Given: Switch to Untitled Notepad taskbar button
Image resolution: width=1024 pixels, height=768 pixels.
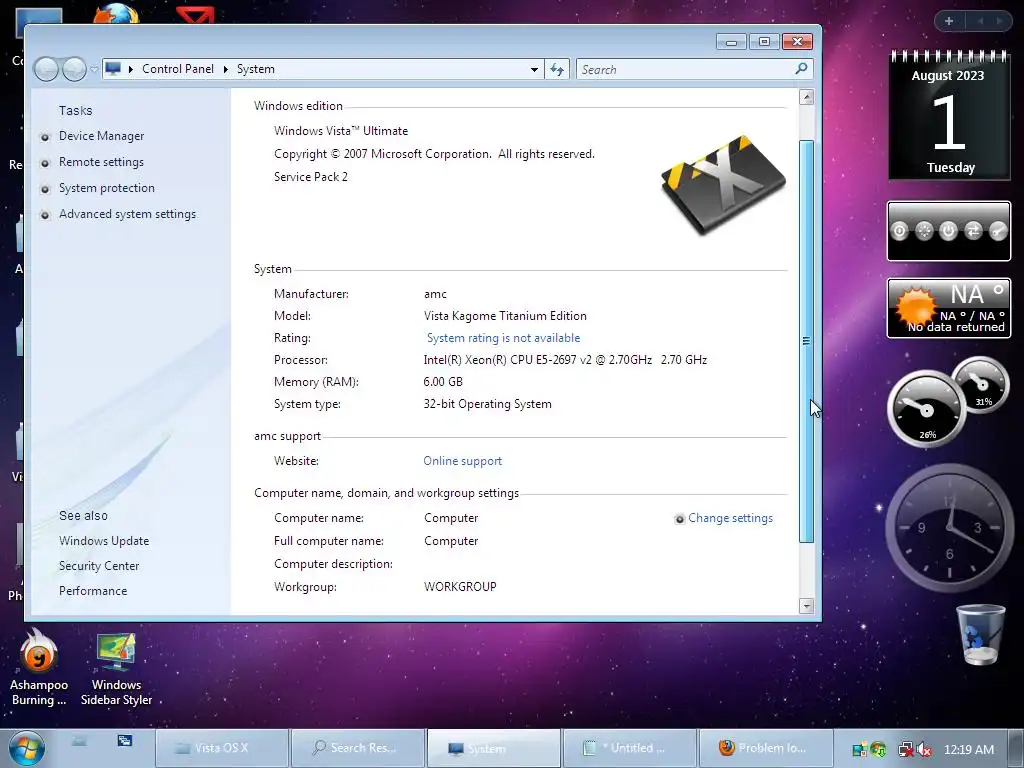Looking at the screenshot, I should coord(630,748).
